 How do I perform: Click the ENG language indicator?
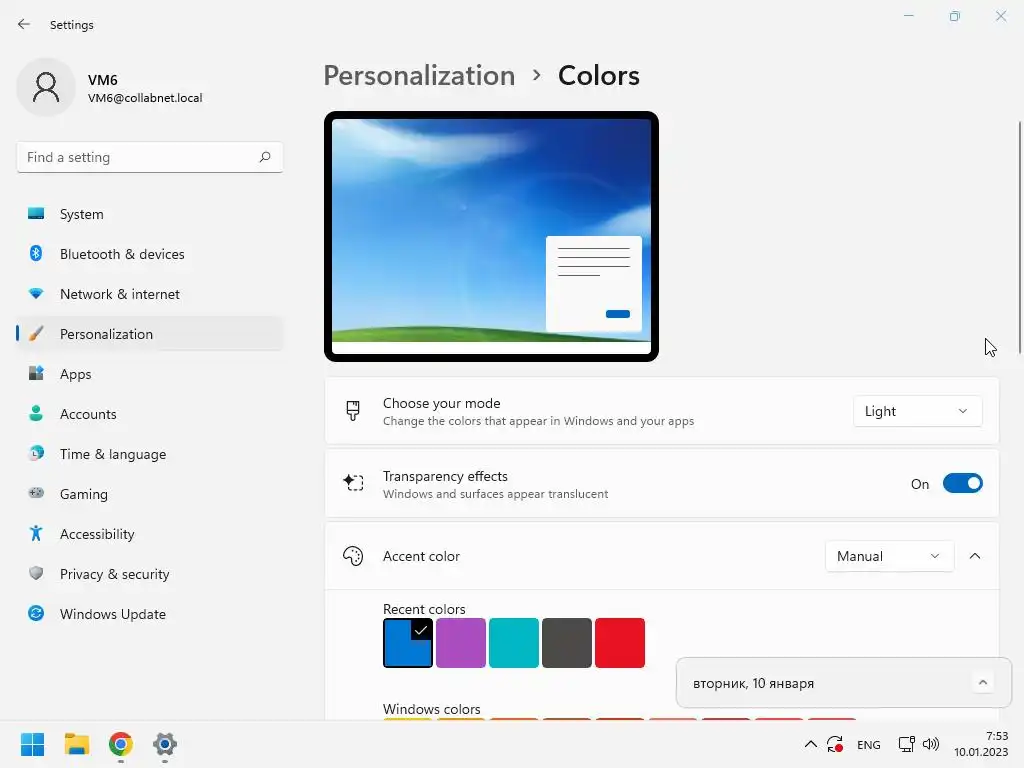coord(869,744)
